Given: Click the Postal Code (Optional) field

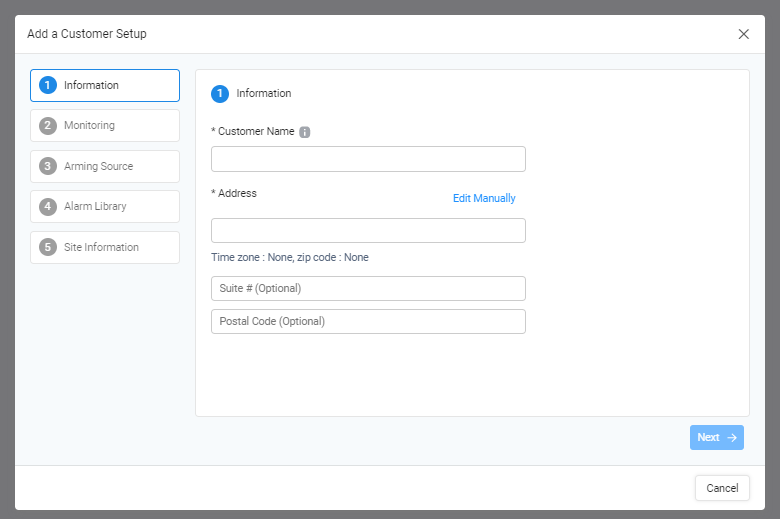Looking at the screenshot, I should 368,321.
